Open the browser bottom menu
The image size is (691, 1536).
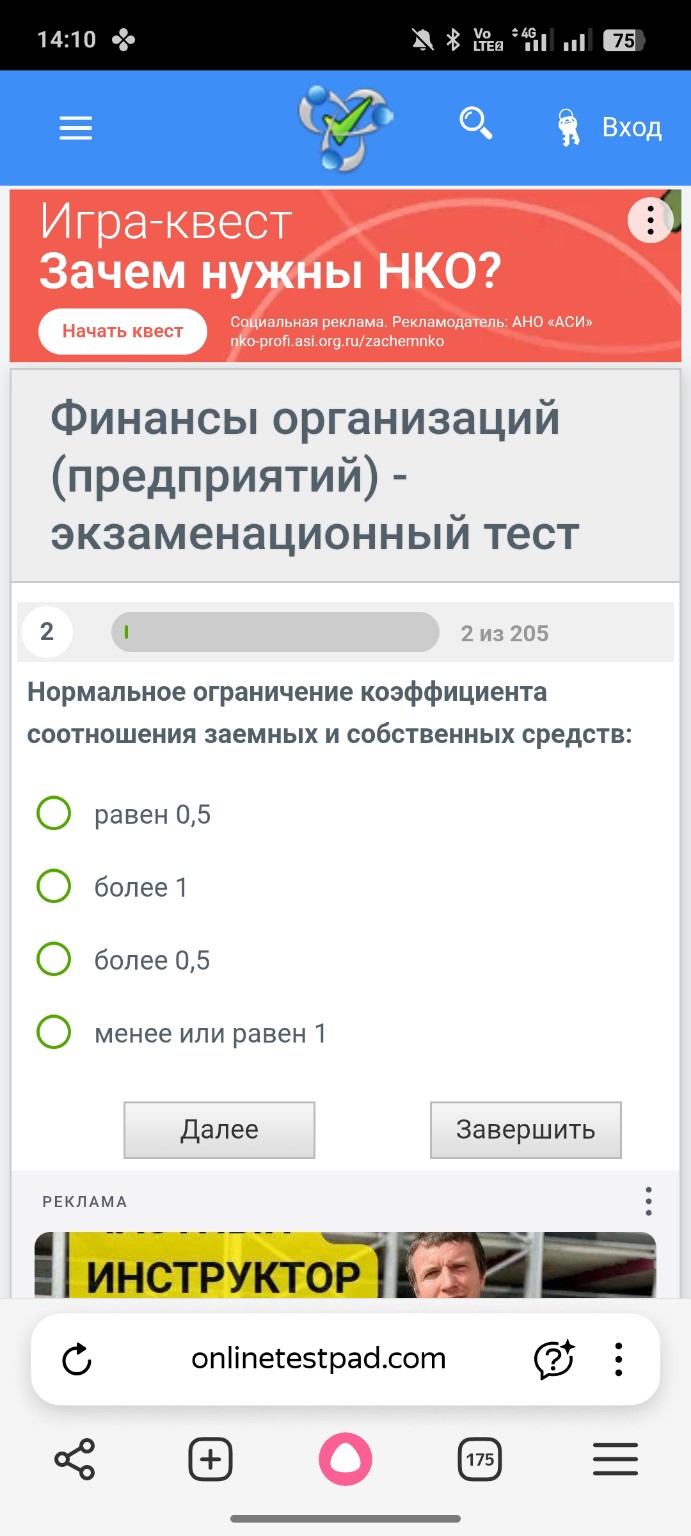[x=615, y=1459]
